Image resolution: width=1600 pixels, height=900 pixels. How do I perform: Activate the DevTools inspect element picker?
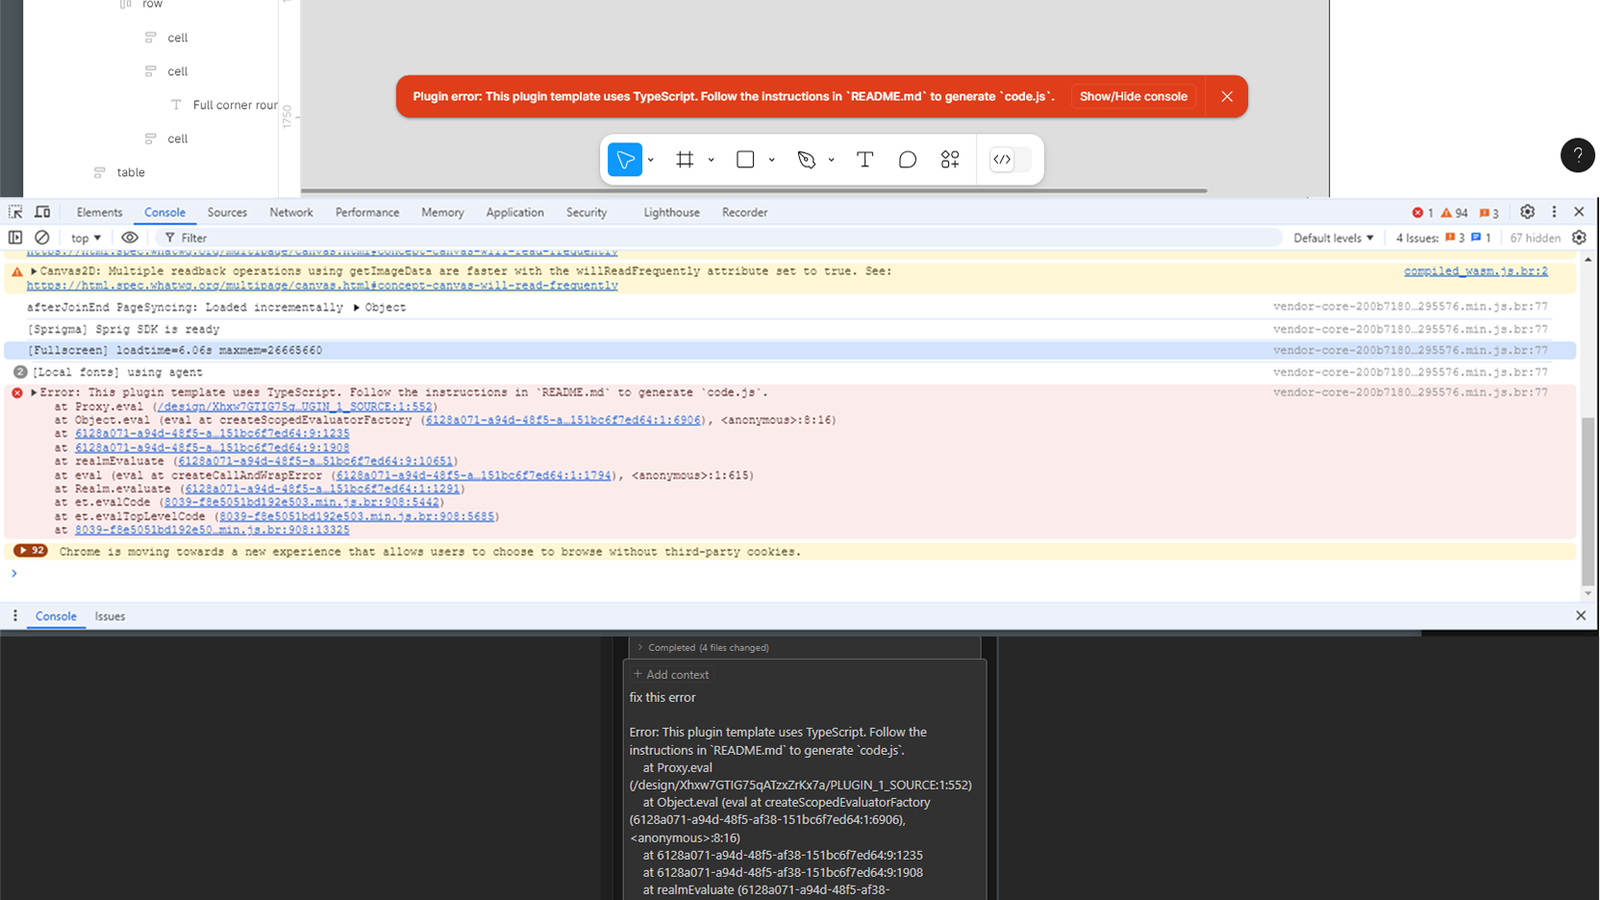pyautogui.click(x=15, y=212)
